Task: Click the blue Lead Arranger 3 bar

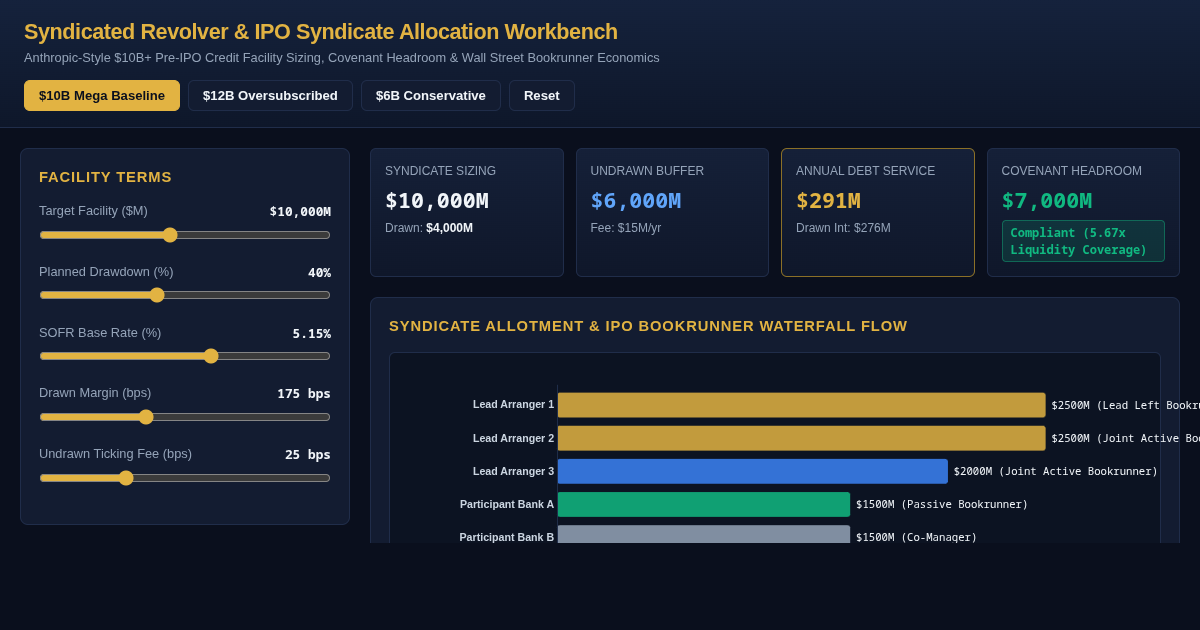Action: coord(753,471)
